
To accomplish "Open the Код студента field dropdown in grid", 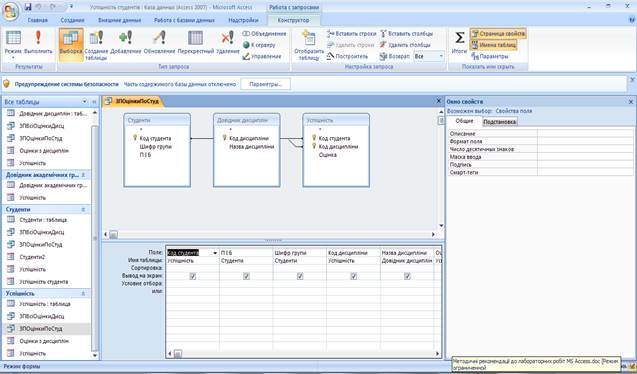I will [215, 253].
